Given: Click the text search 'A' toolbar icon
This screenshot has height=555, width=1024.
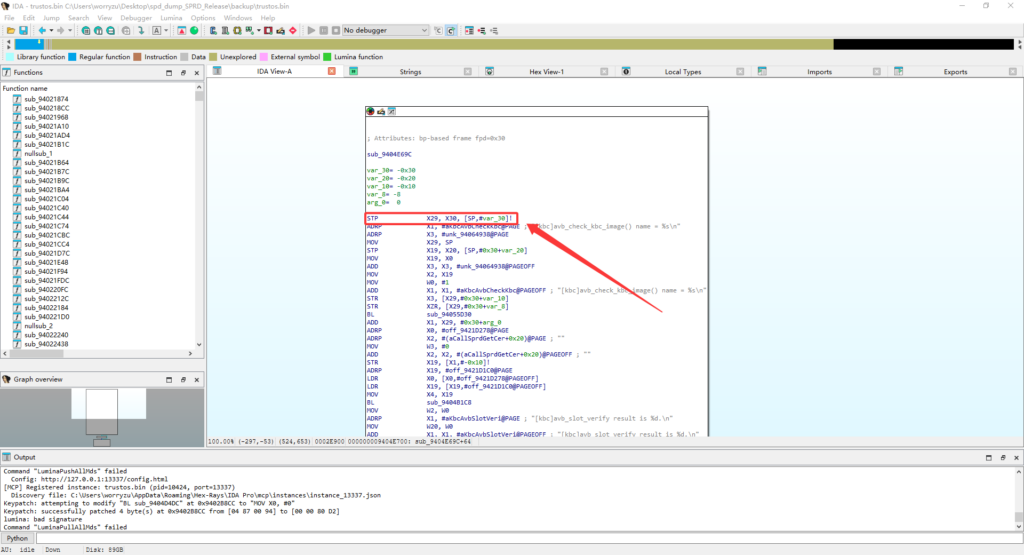Looking at the screenshot, I should (157, 30).
